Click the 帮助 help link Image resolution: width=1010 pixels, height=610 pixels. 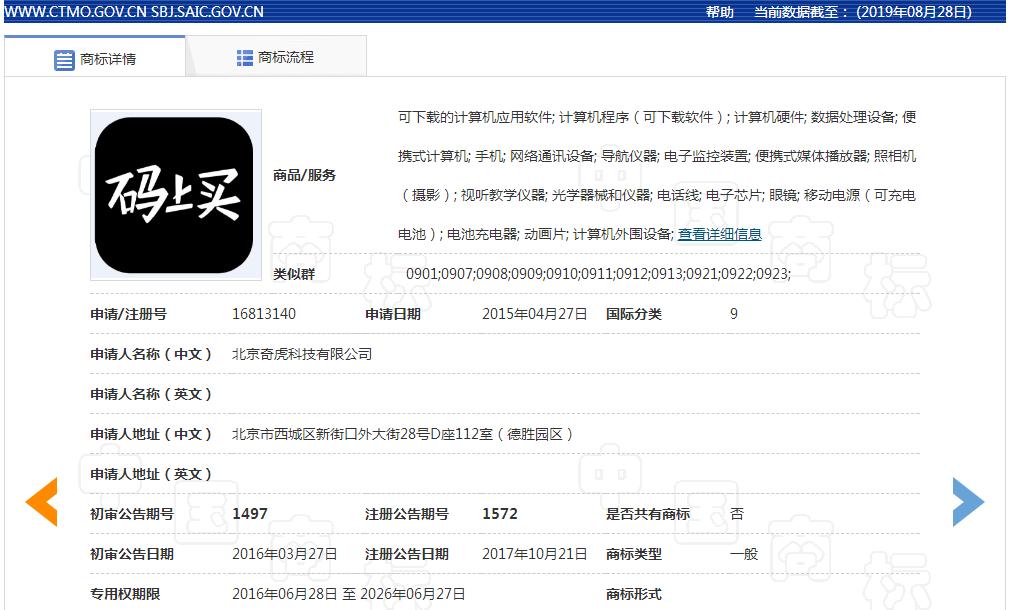pos(720,13)
